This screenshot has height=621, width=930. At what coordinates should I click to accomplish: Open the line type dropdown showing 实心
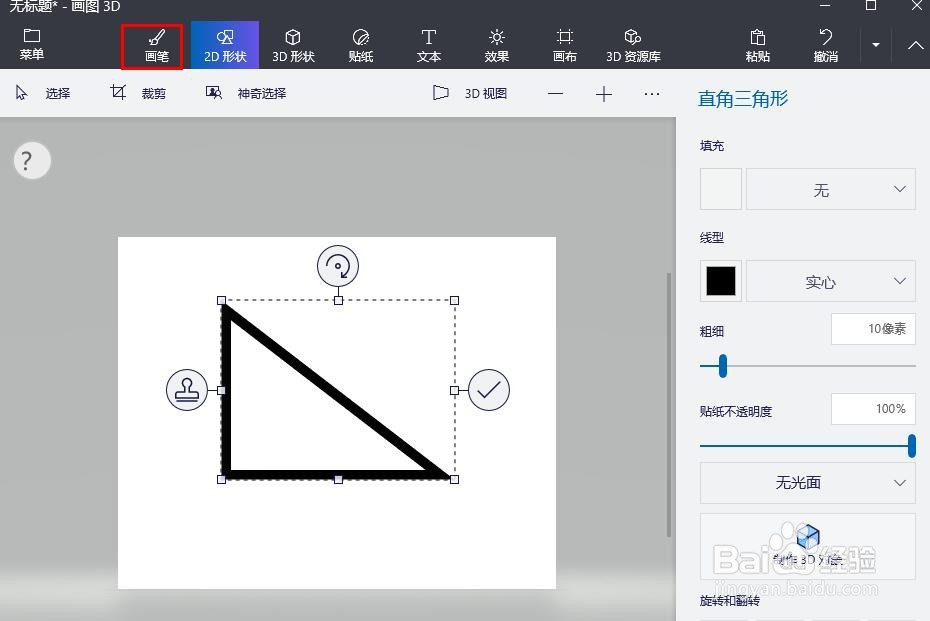tap(831, 281)
